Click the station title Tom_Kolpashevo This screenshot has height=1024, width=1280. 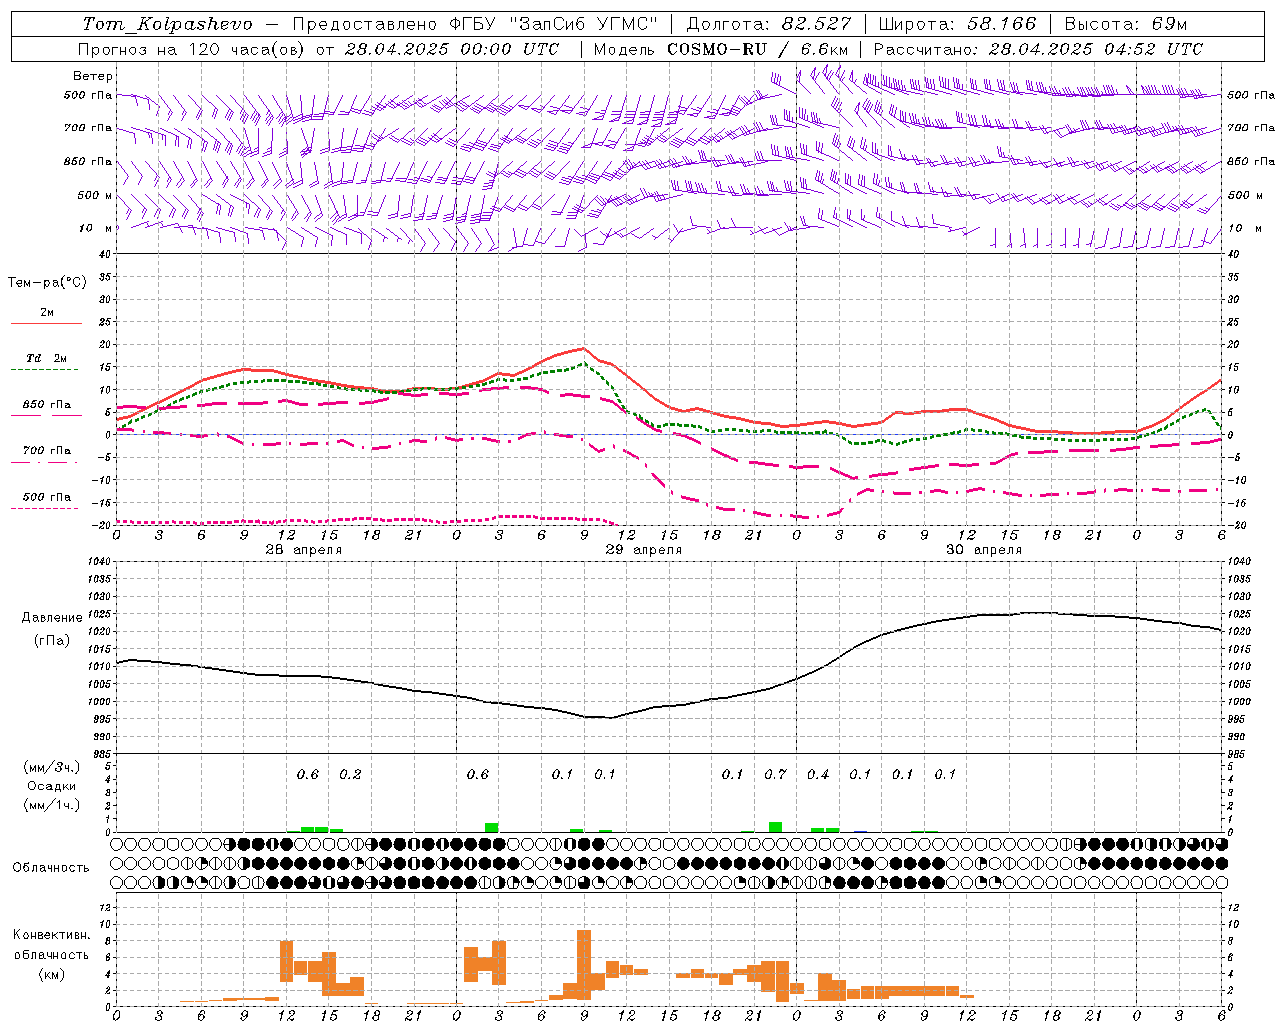167,24
